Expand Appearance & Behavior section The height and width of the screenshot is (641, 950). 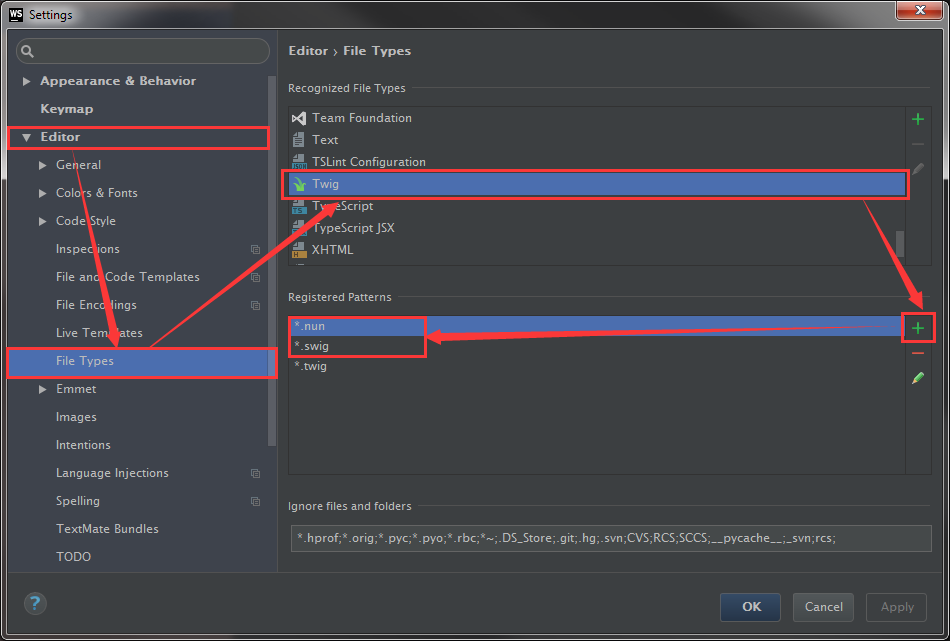tap(26, 81)
